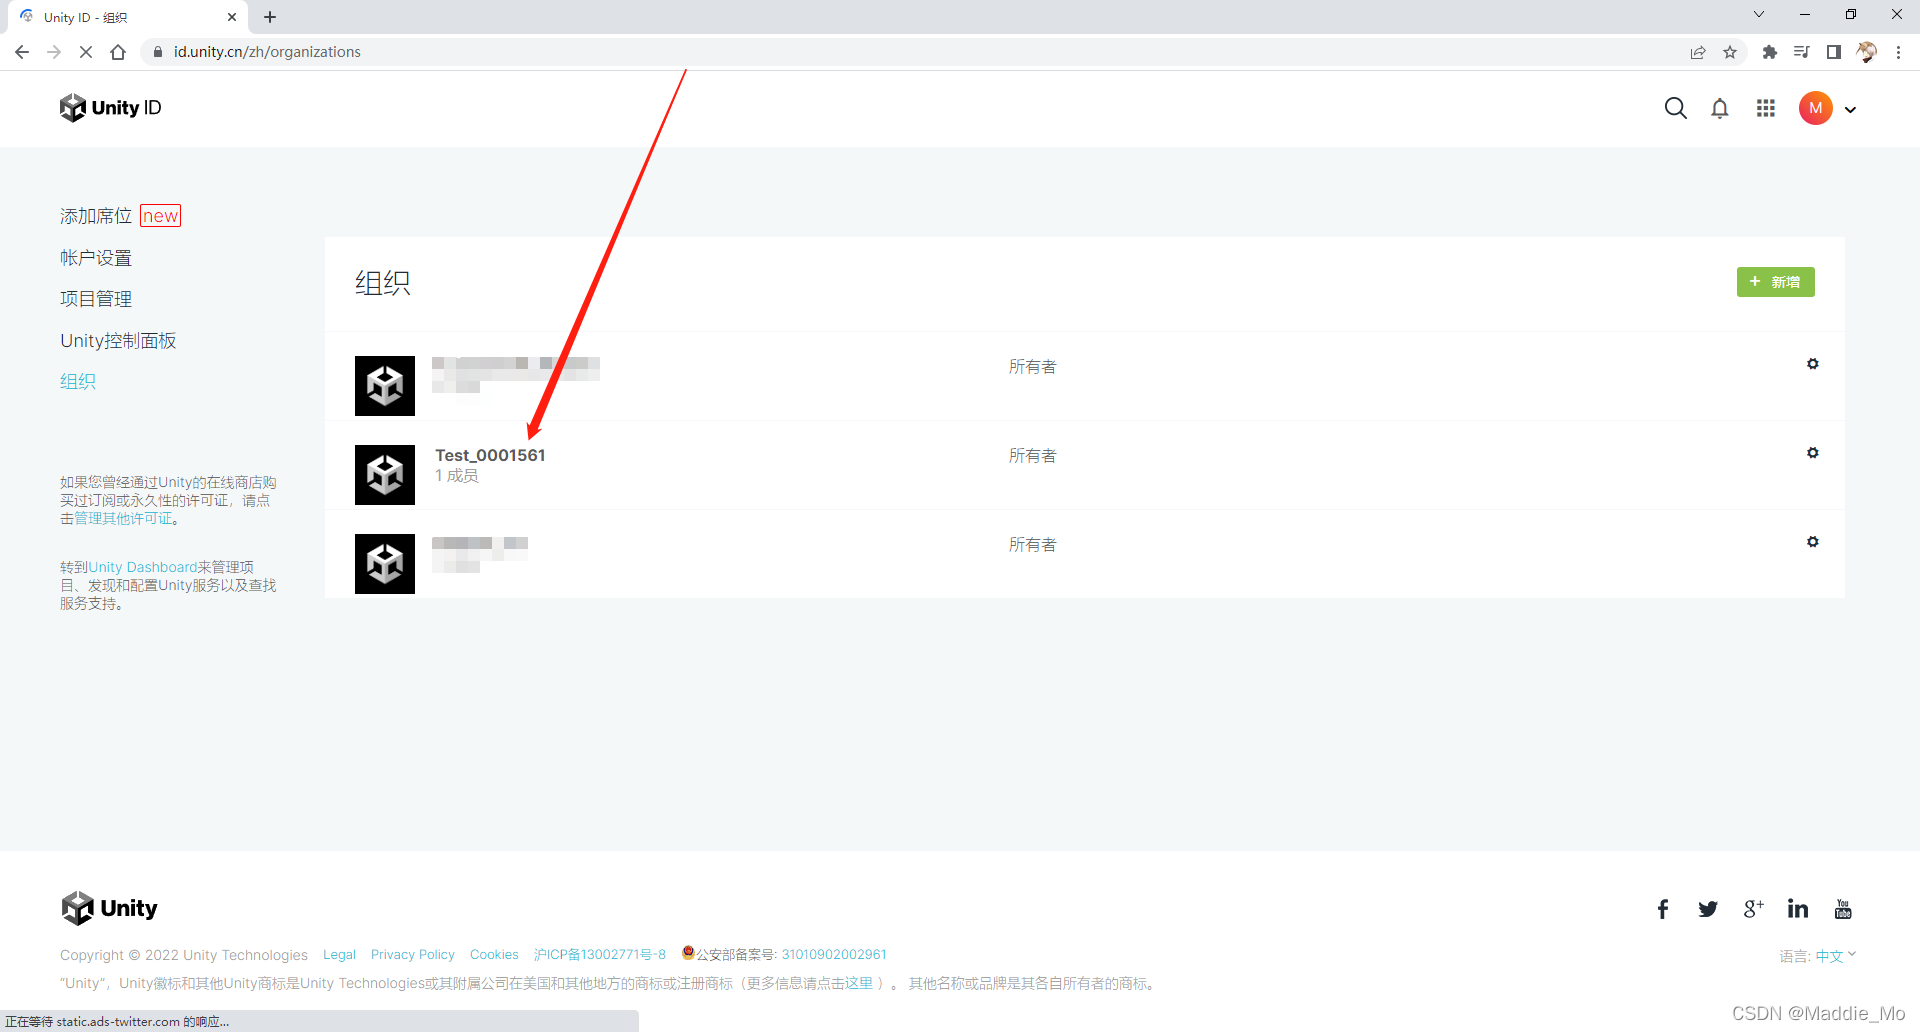Screen dimensions: 1920x1032
Task: Click the 管理其他许可证 link
Action: point(123,519)
